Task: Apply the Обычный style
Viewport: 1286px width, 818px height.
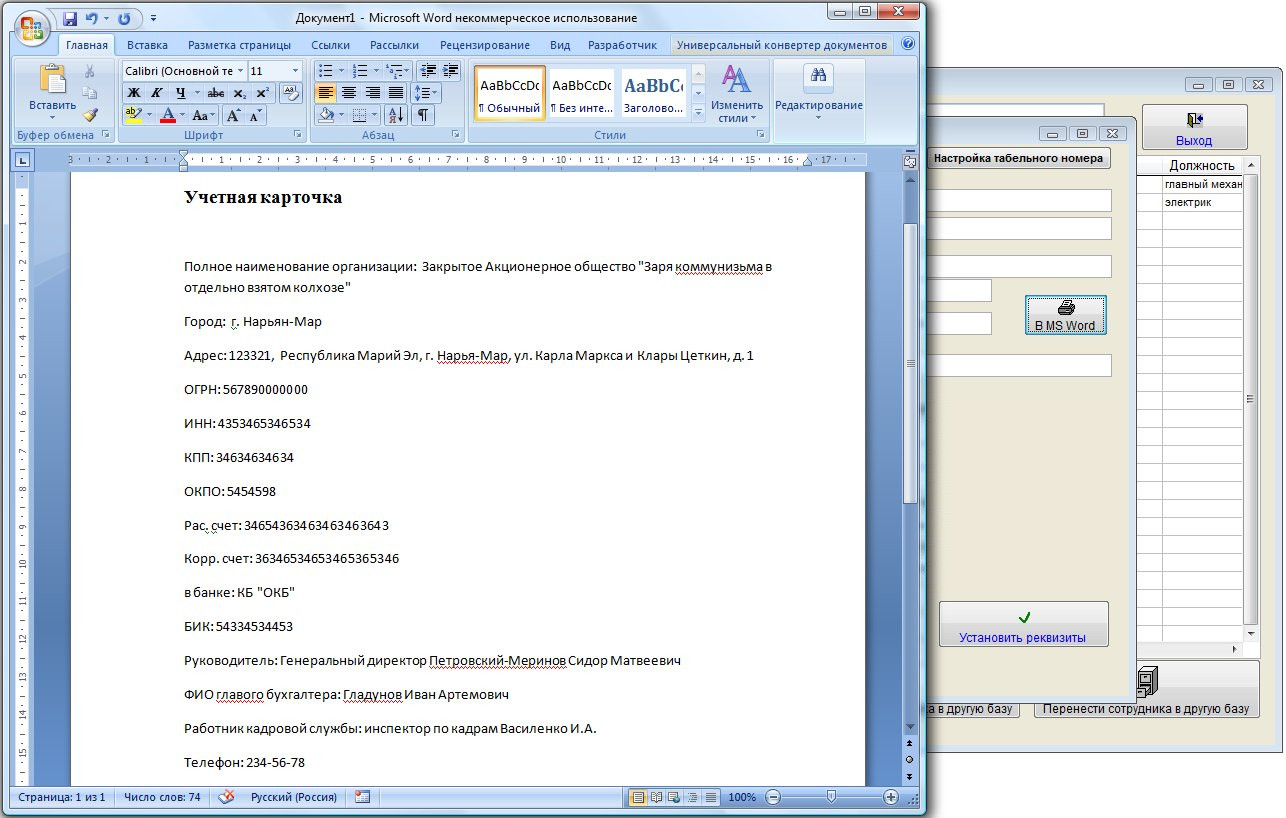Action: coord(510,93)
